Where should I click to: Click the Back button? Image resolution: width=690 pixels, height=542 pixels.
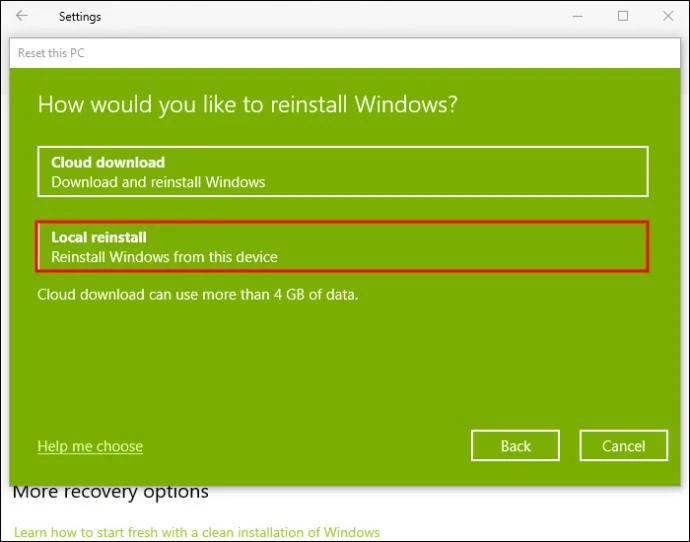(x=515, y=446)
